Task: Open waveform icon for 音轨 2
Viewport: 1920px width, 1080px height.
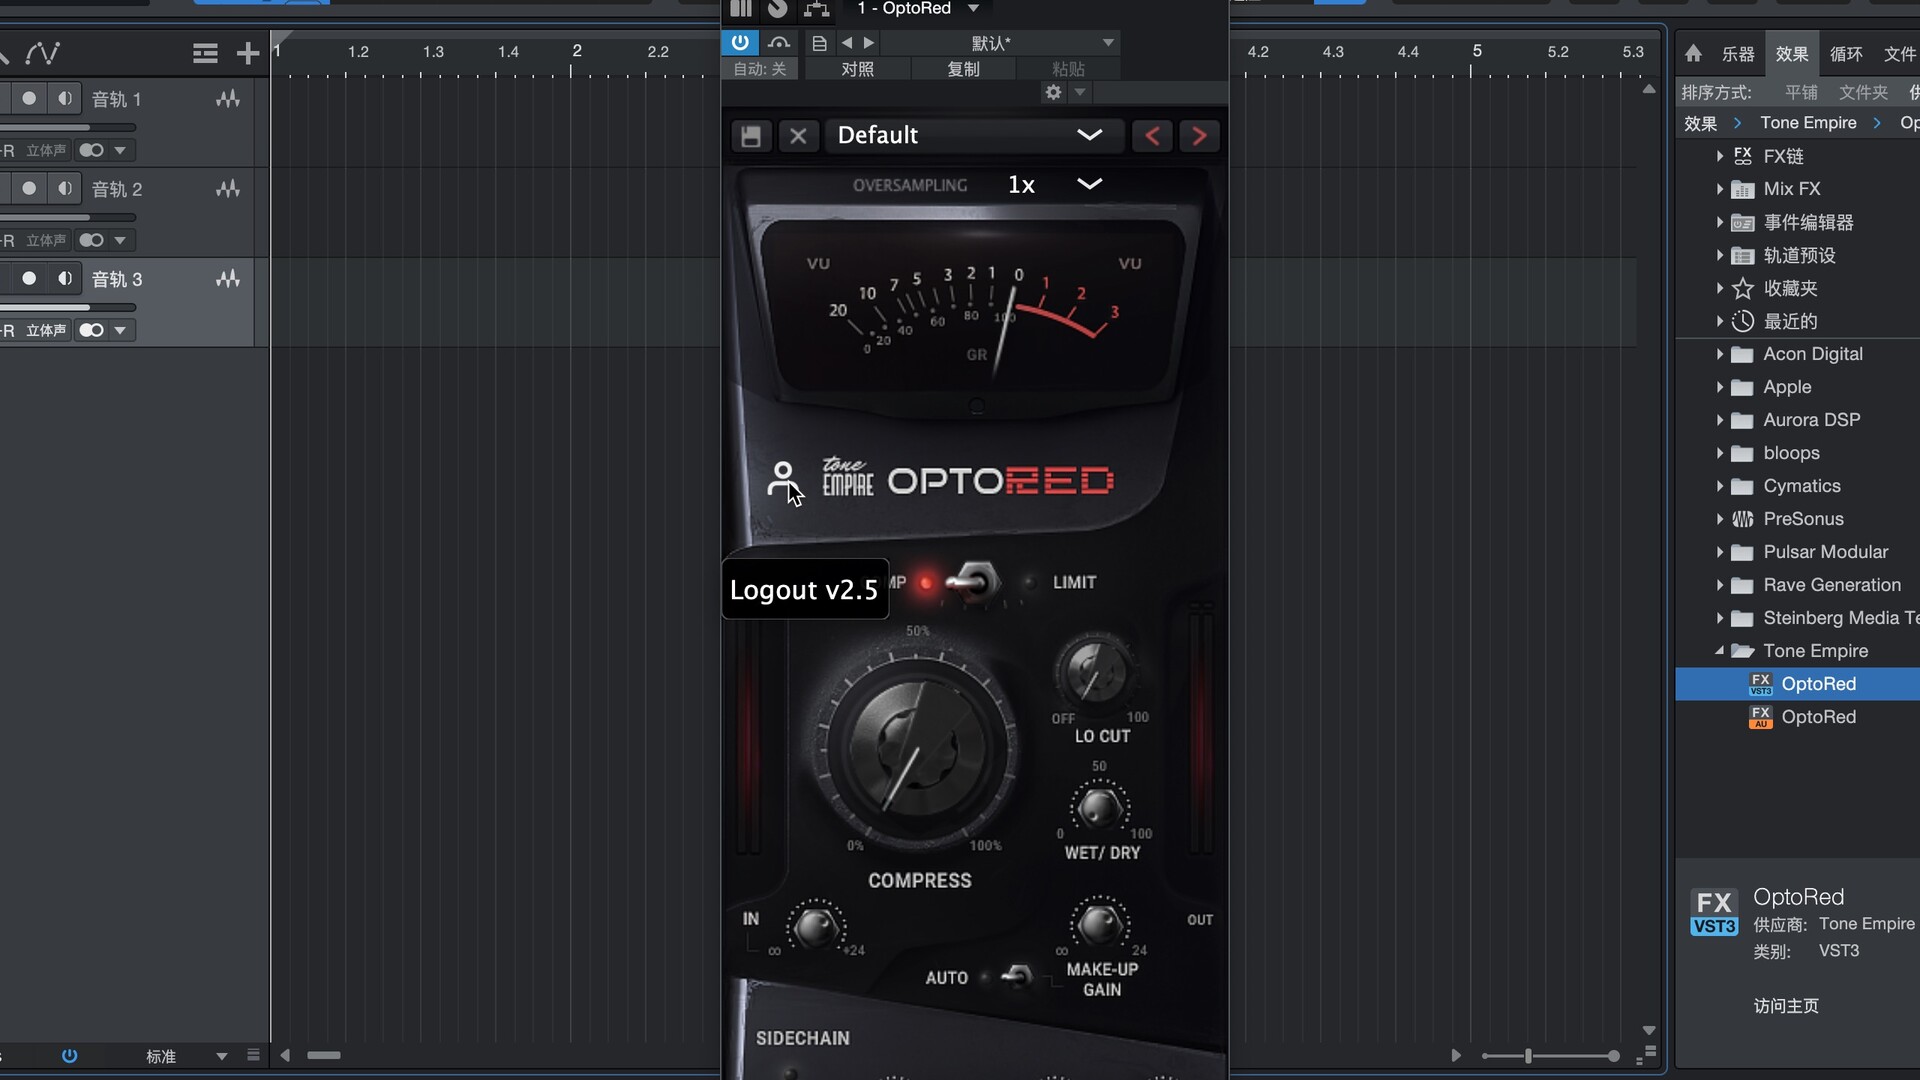Action: coord(228,189)
